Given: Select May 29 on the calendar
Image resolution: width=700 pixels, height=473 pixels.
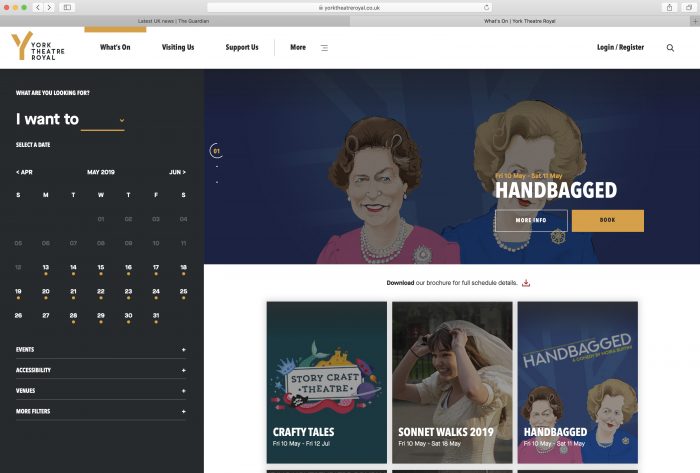Looking at the screenshot, I should pos(101,317).
